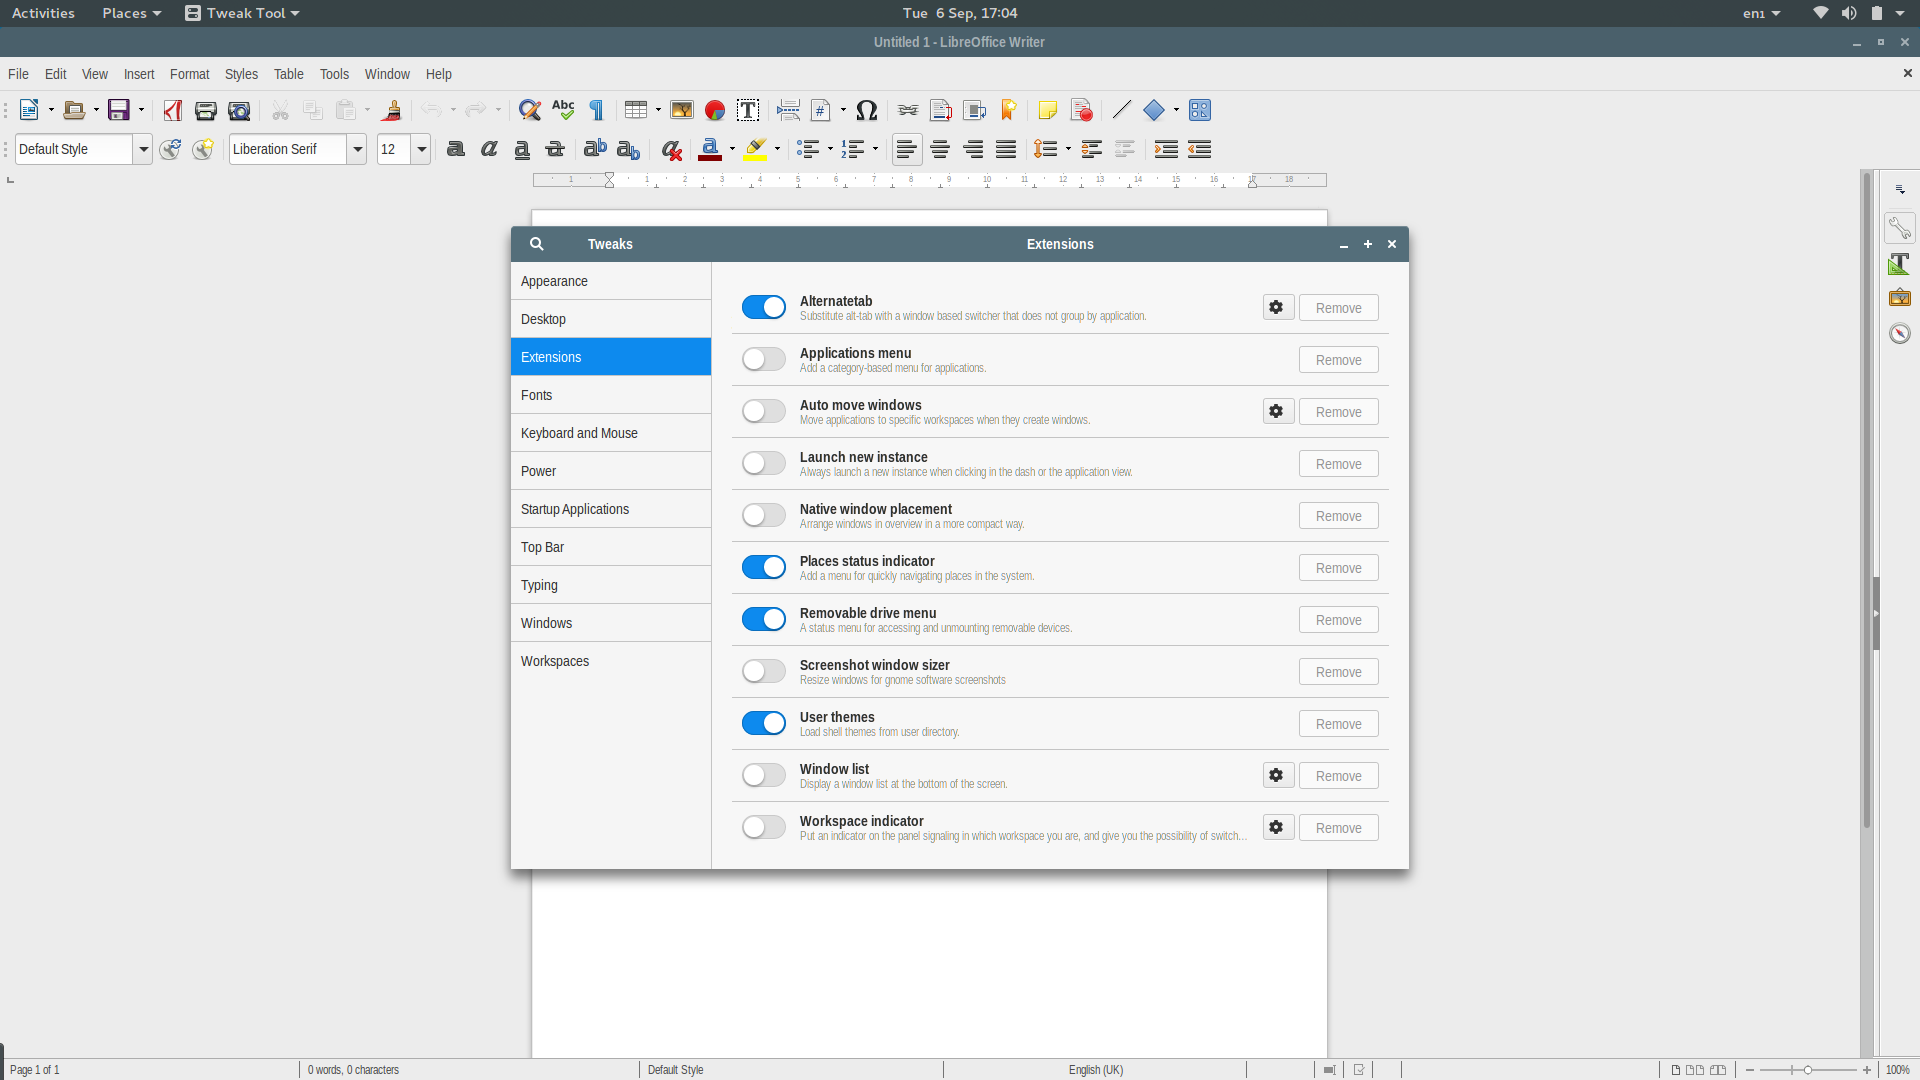
Task: Select Appearance in Tweaks sidebar
Action: 611,281
